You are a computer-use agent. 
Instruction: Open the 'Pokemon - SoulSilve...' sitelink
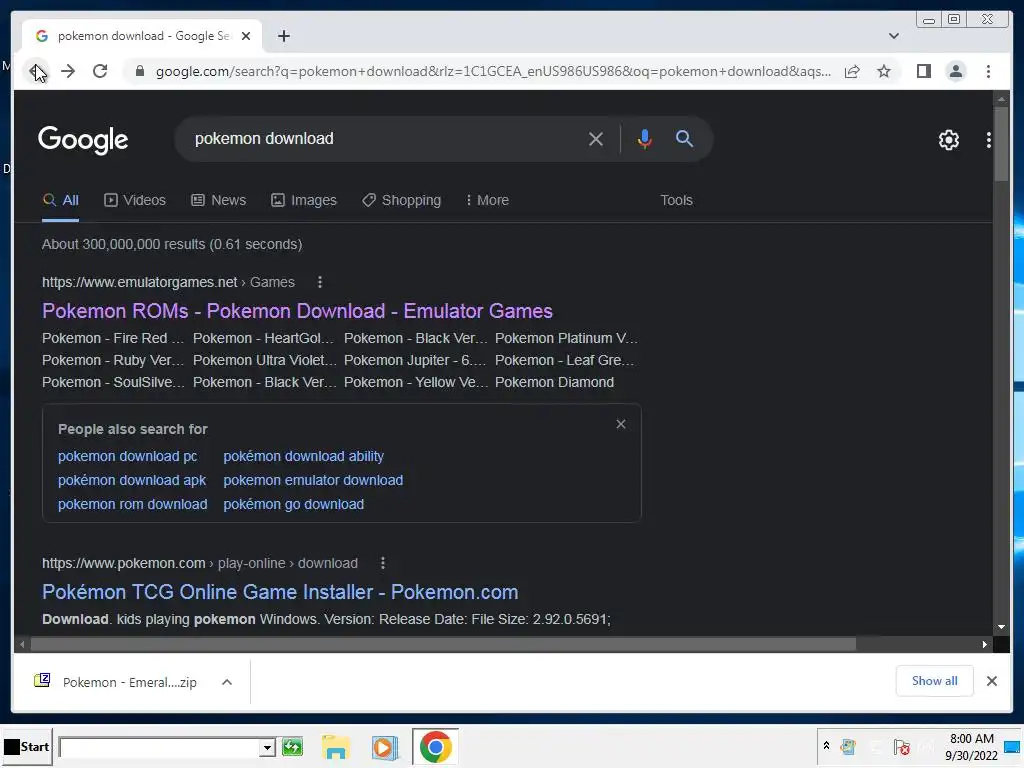coord(113,382)
